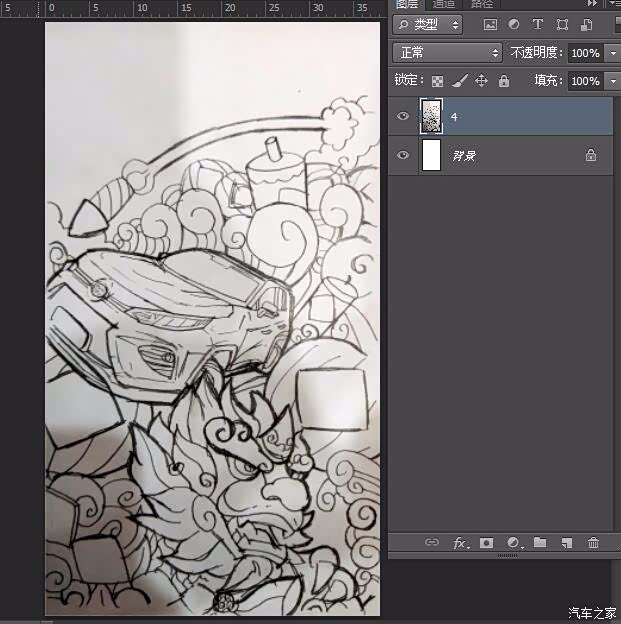Click 填充 label

(x=548, y=81)
